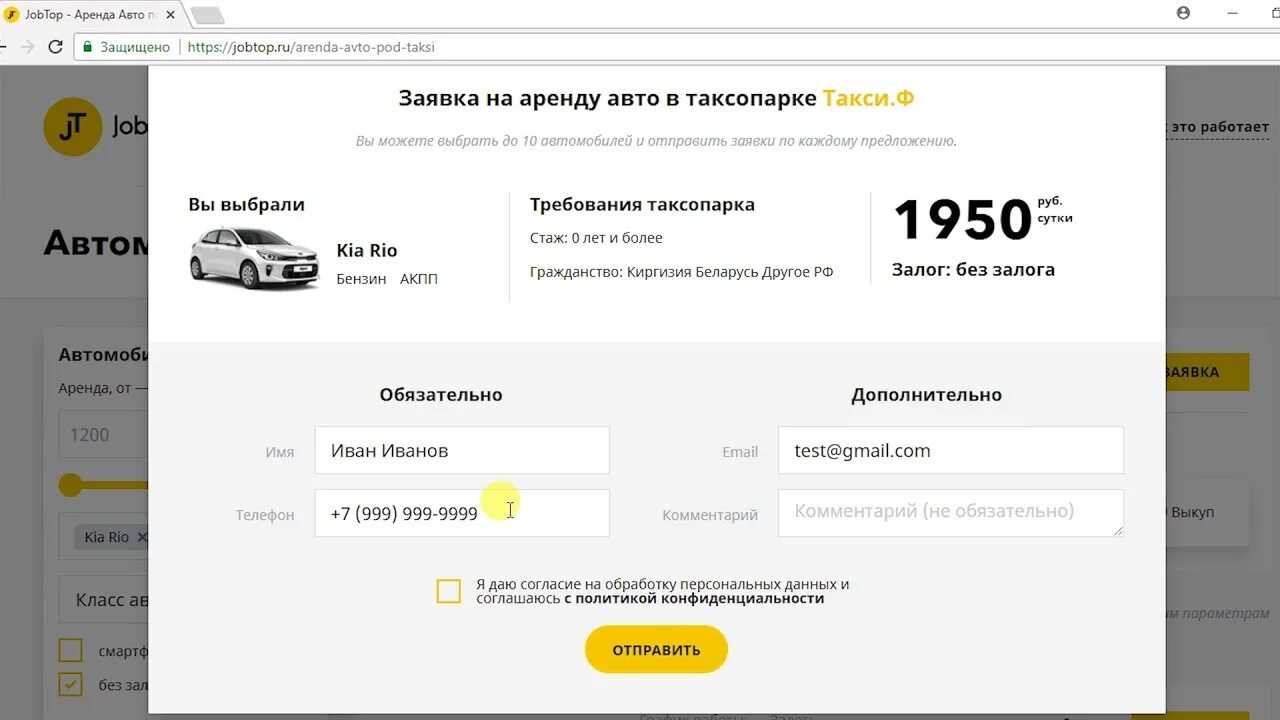Switch to the JobTop browser tab
1280x720 pixels.
(x=88, y=15)
